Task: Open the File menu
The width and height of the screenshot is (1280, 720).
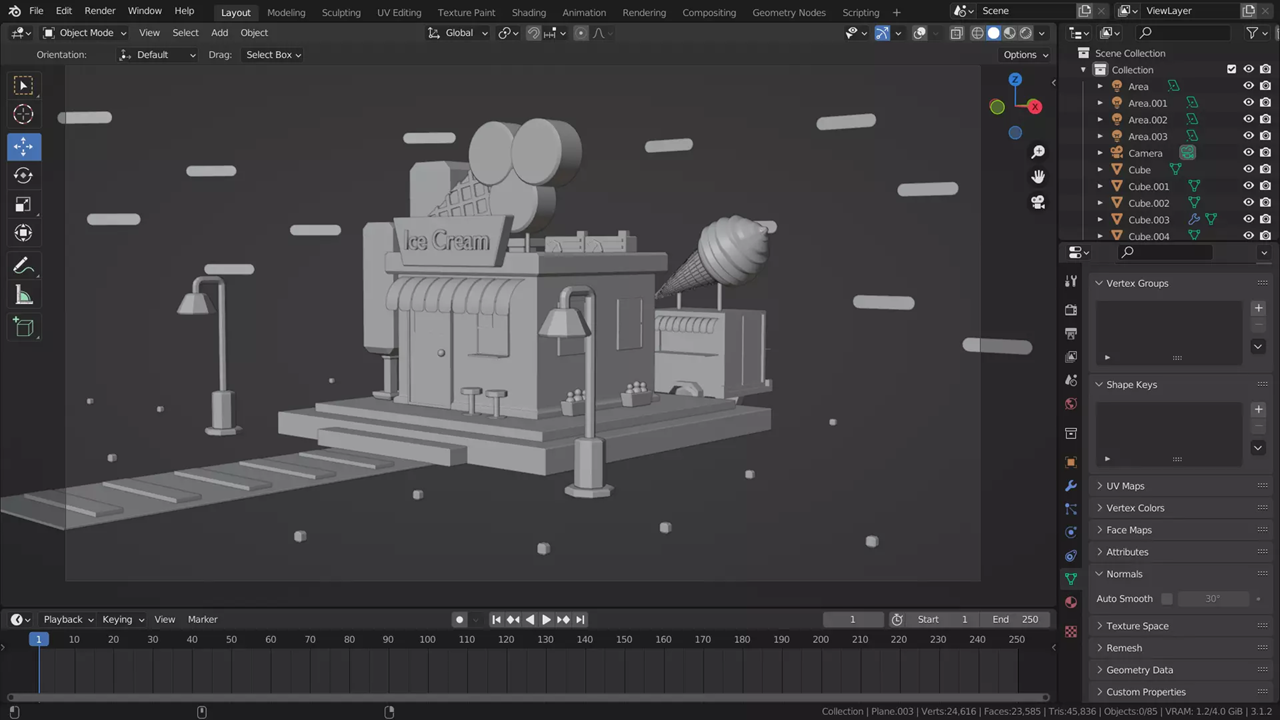Action: click(x=36, y=11)
